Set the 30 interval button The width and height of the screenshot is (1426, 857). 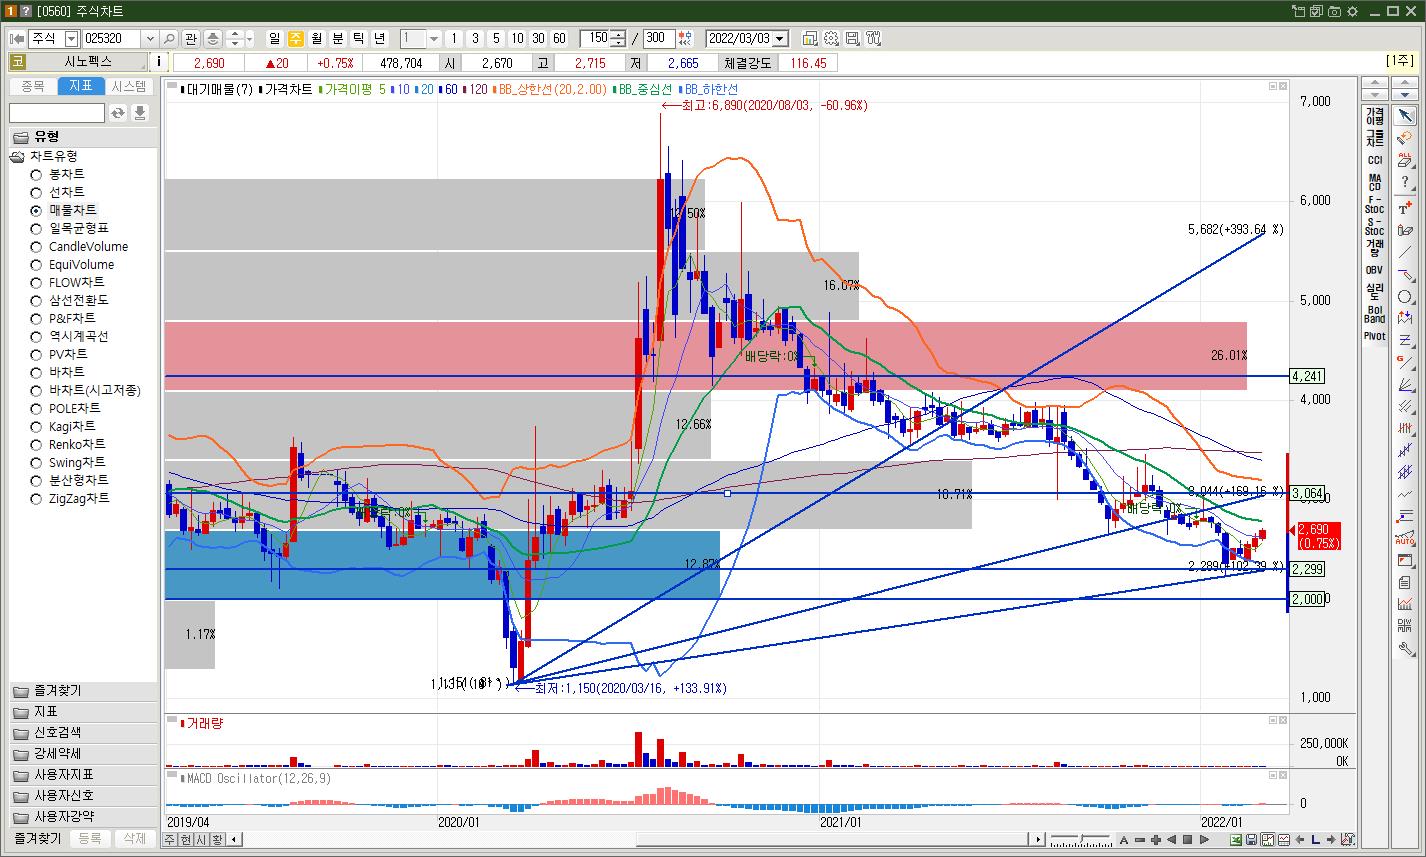point(538,38)
